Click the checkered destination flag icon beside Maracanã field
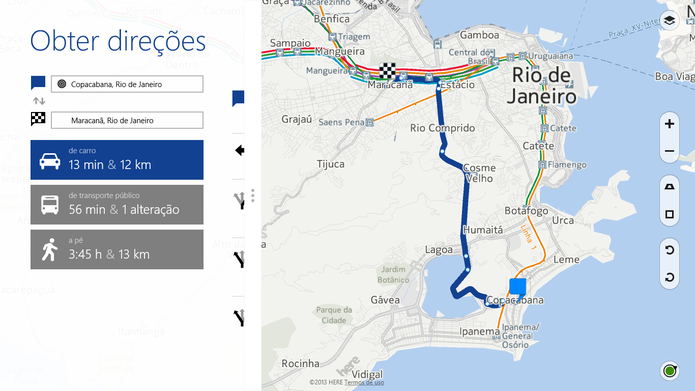The width and height of the screenshot is (695, 391). coord(38,119)
